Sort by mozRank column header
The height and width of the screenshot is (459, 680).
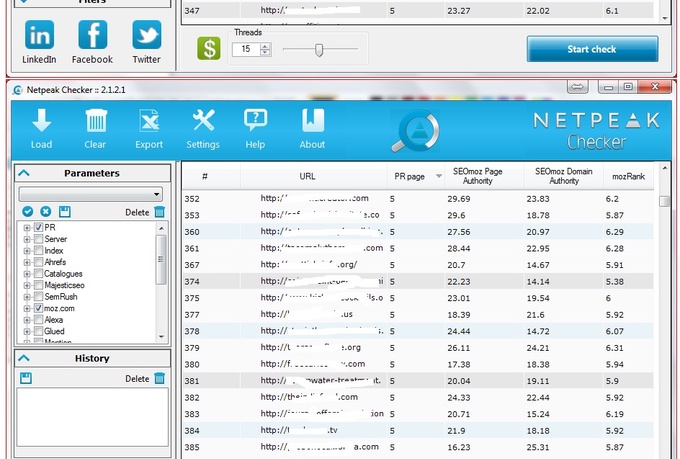(628, 176)
